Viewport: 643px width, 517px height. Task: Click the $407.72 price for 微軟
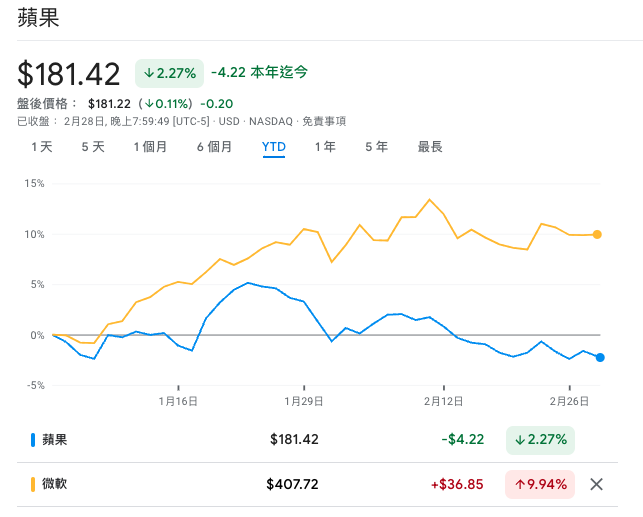[x=292, y=484]
